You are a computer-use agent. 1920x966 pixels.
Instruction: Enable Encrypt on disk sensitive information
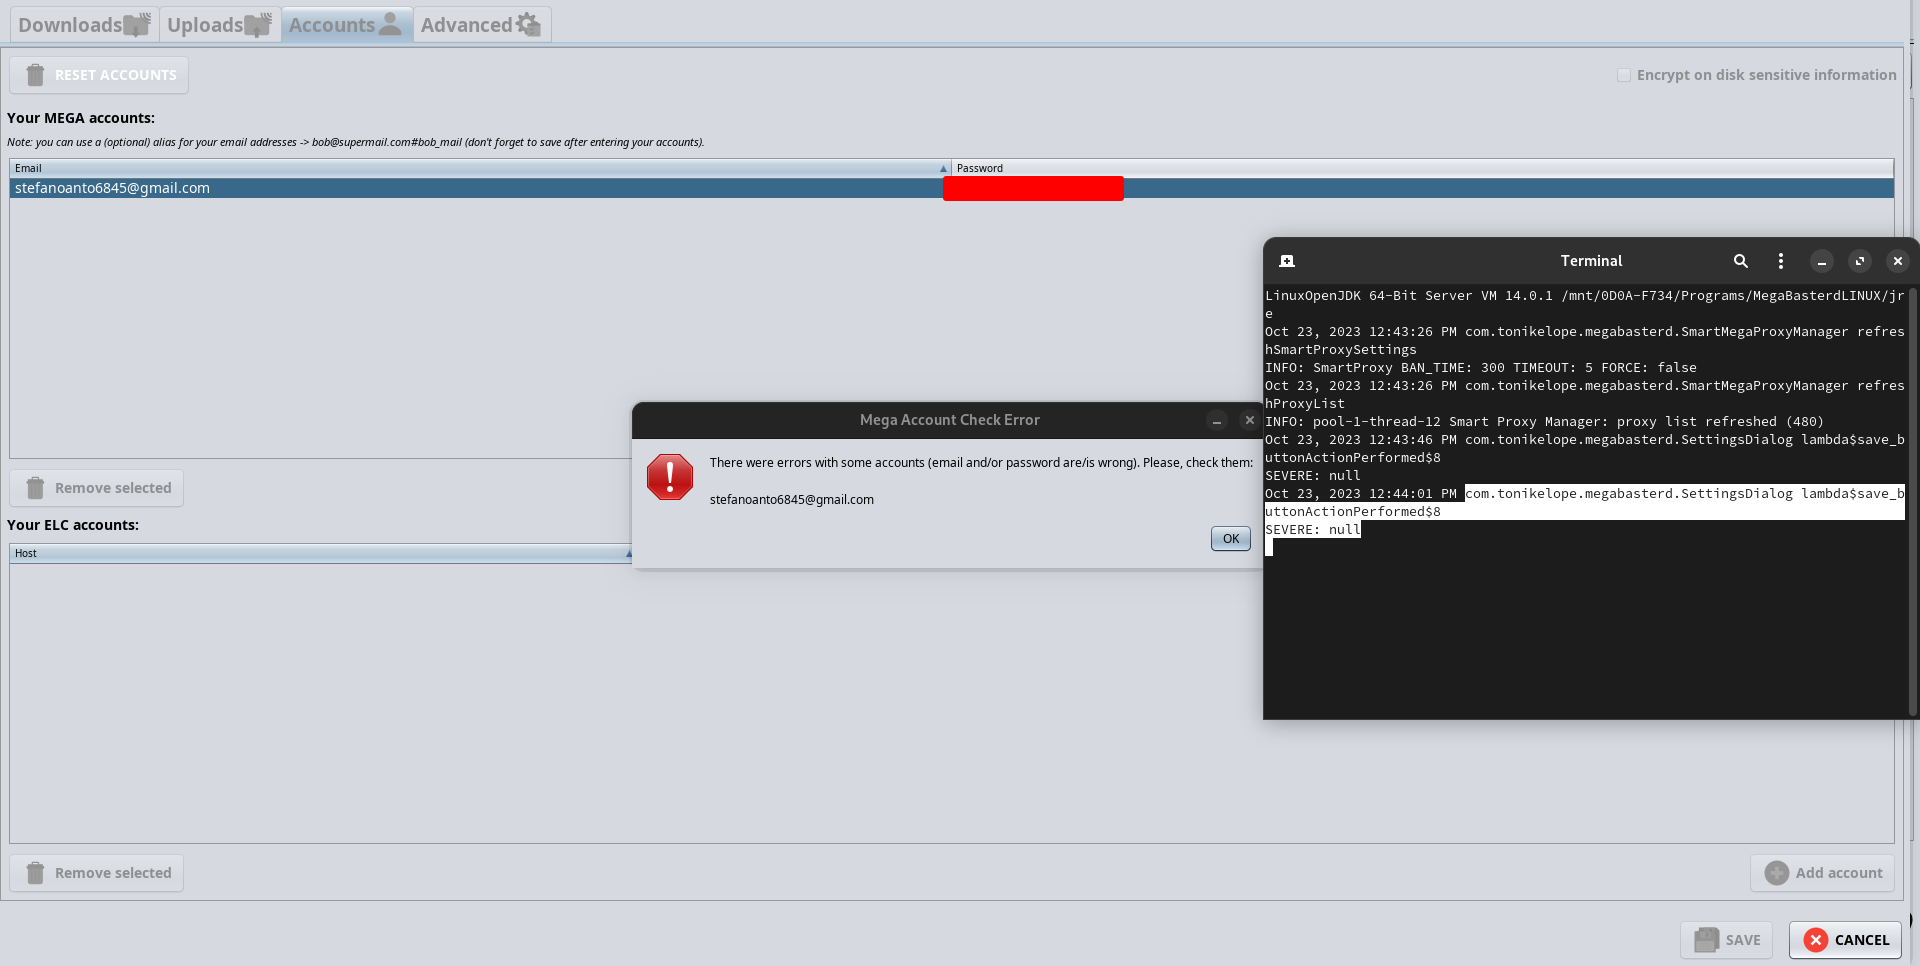coord(1624,74)
